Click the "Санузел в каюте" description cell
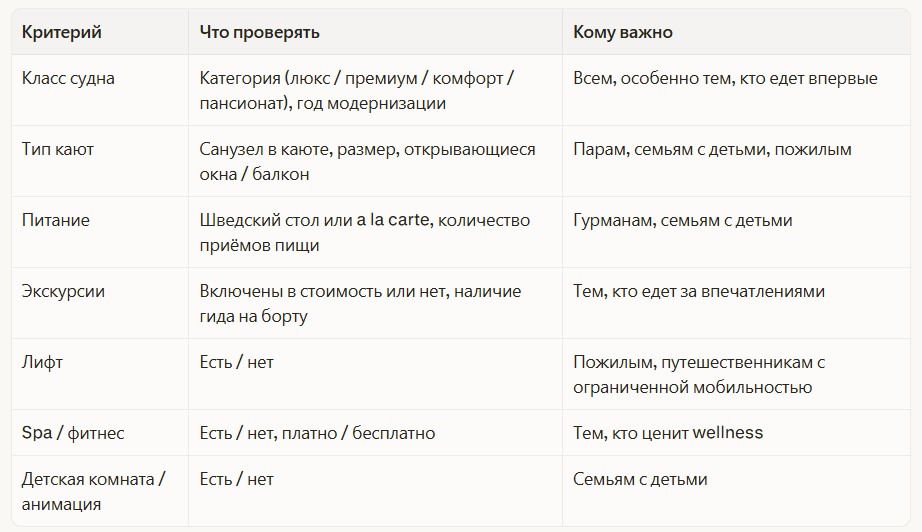This screenshot has height=532, width=922. pyautogui.click(x=367, y=161)
